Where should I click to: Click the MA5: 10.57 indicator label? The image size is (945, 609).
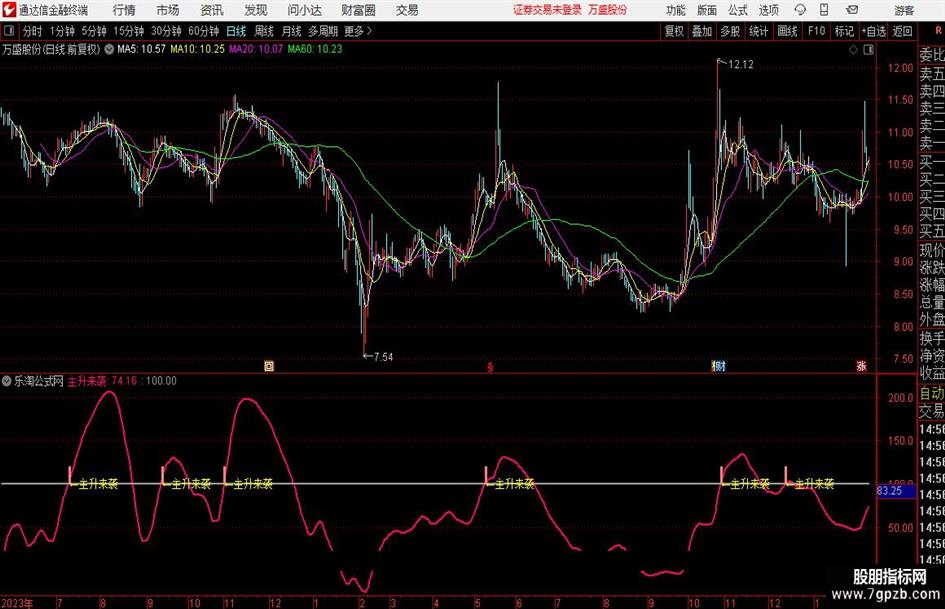pyautogui.click(x=141, y=49)
